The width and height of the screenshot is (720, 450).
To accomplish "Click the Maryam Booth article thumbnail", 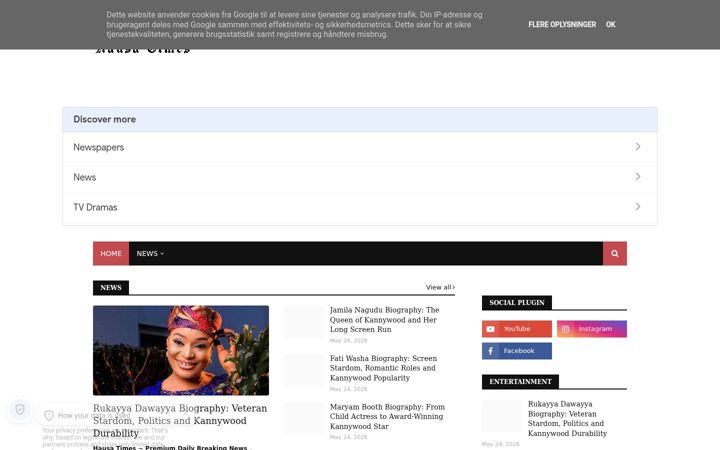I will pos(304,418).
